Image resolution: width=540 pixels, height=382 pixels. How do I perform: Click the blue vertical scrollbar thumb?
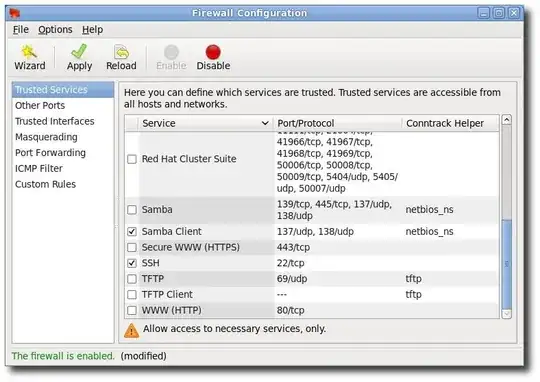[x=507, y=264]
